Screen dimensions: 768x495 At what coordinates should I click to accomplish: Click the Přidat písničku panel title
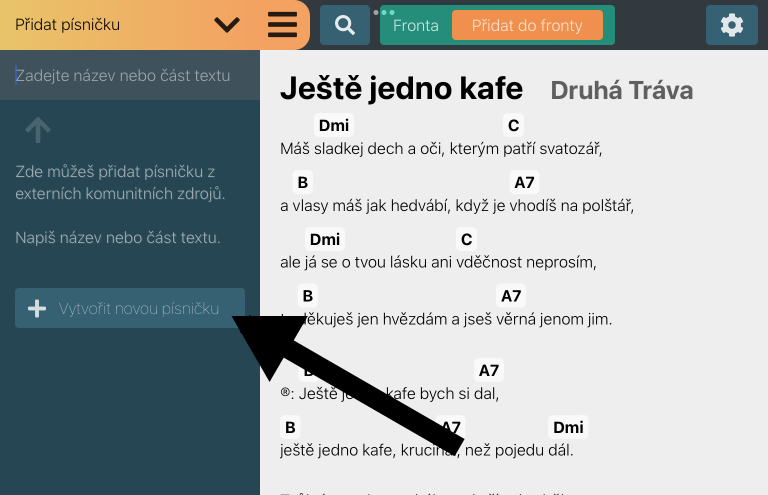(68, 24)
